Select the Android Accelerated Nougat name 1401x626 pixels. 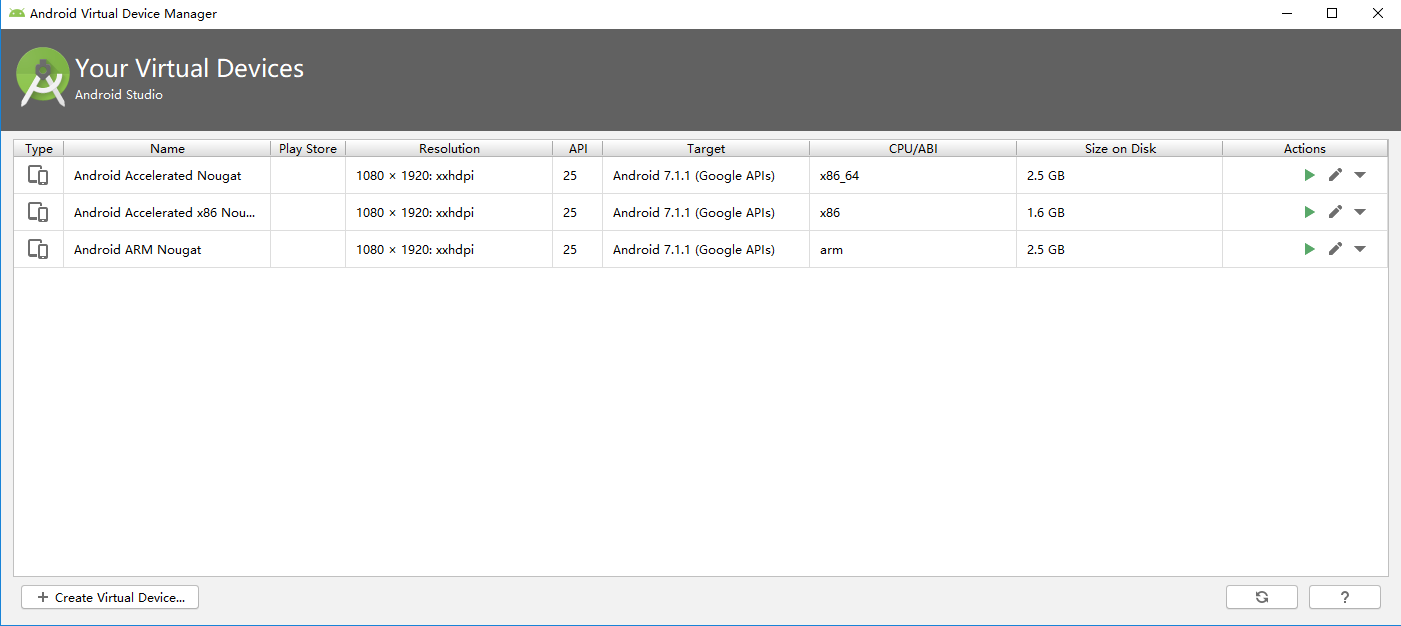point(158,175)
